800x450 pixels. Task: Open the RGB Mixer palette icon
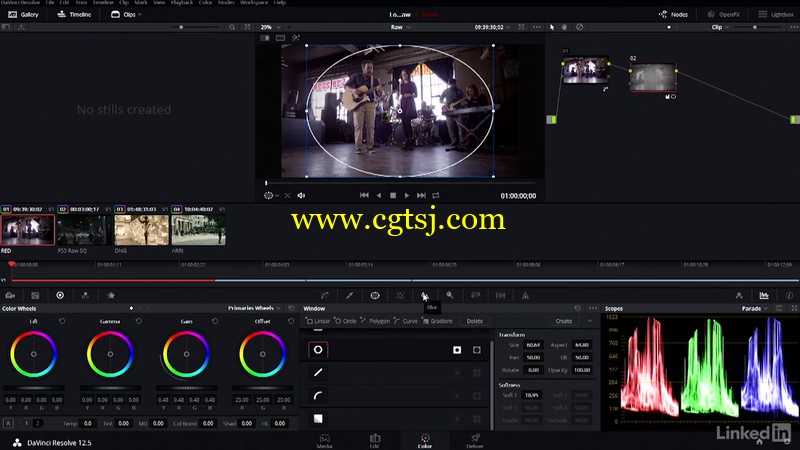[x=85, y=295]
